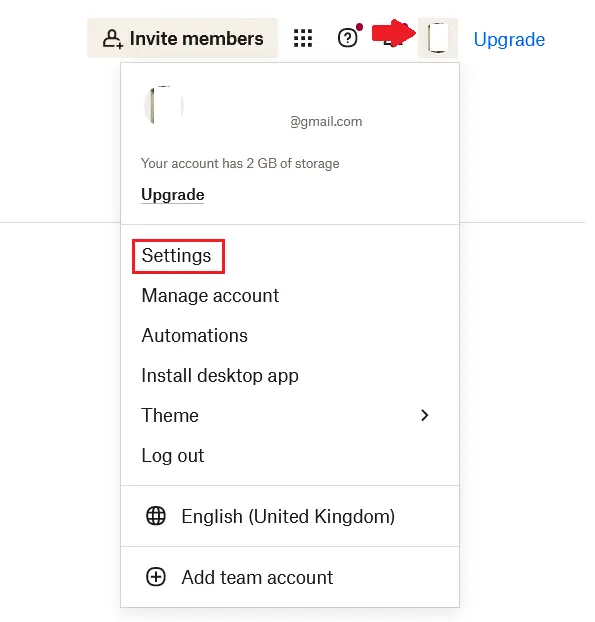Viewport: 595px width, 622px height.
Task: Click the plus circle icon
Action: (x=156, y=577)
